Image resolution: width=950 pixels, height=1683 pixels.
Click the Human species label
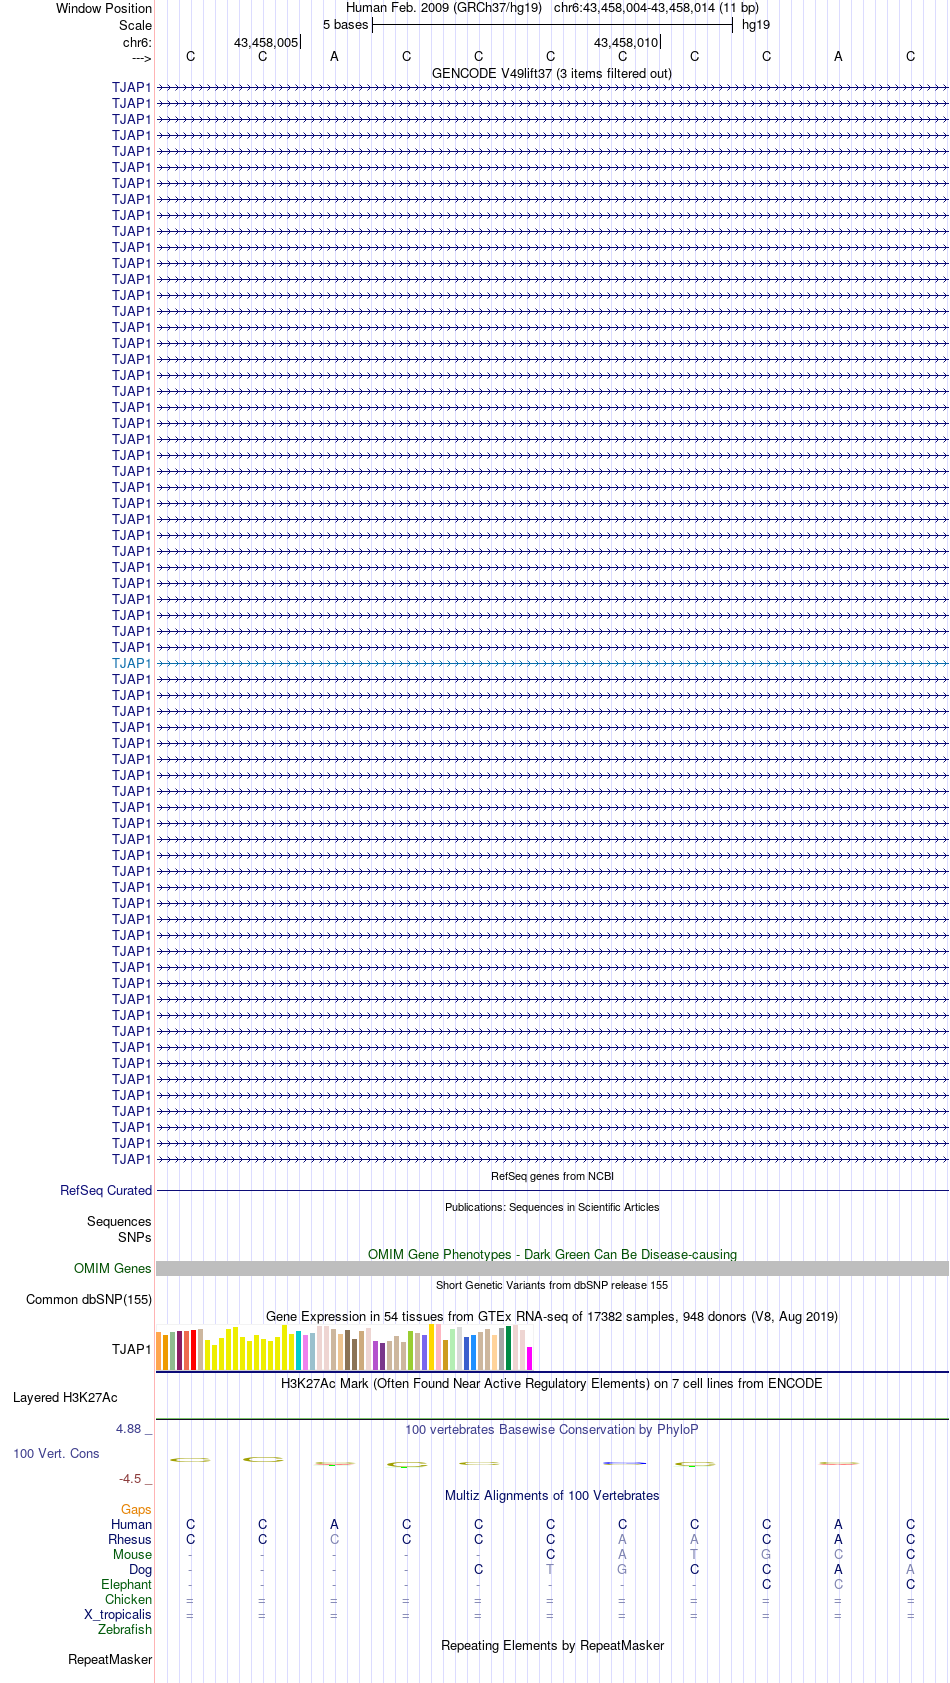(132, 1525)
